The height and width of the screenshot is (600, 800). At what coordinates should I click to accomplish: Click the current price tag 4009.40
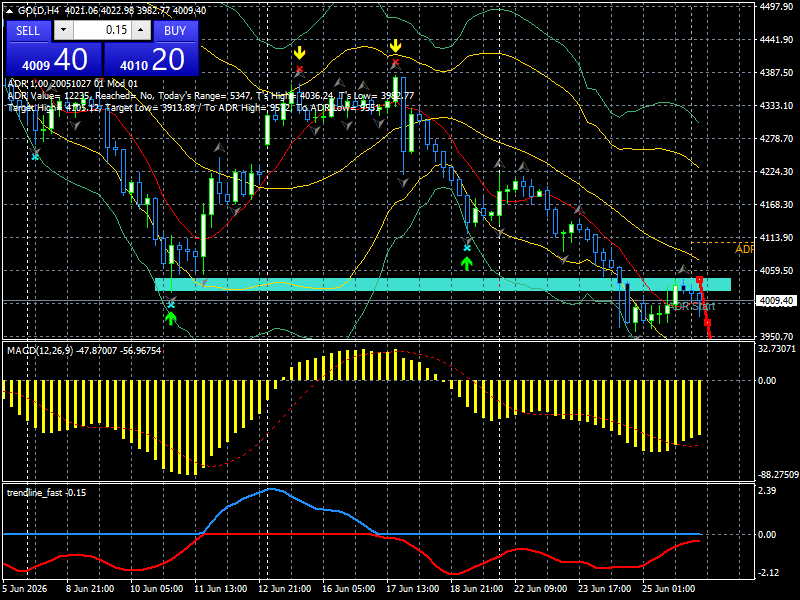(x=776, y=301)
